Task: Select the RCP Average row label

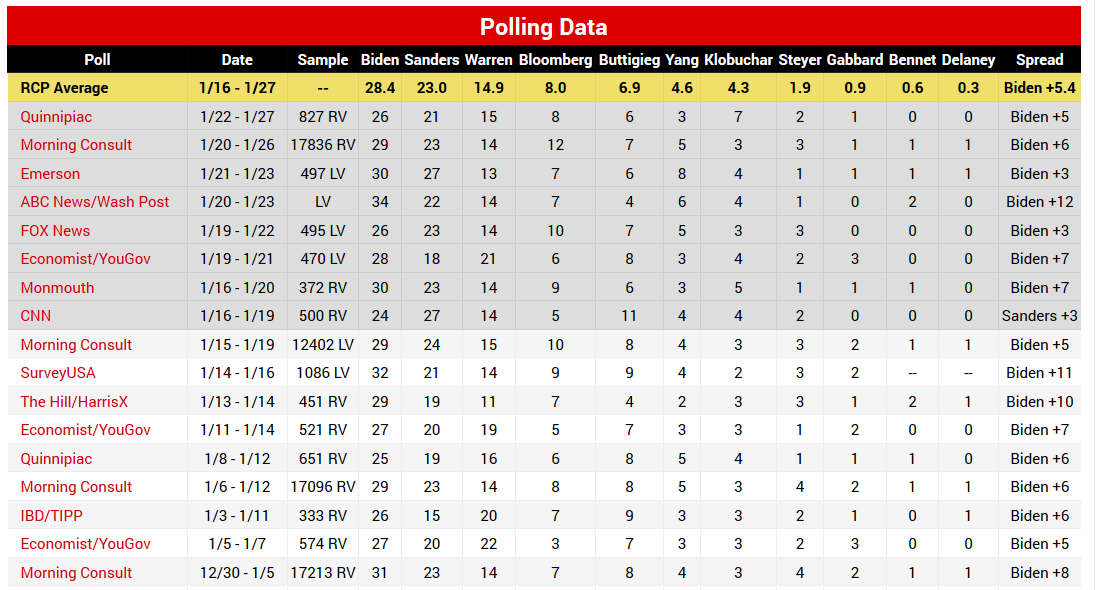Action: click(64, 88)
